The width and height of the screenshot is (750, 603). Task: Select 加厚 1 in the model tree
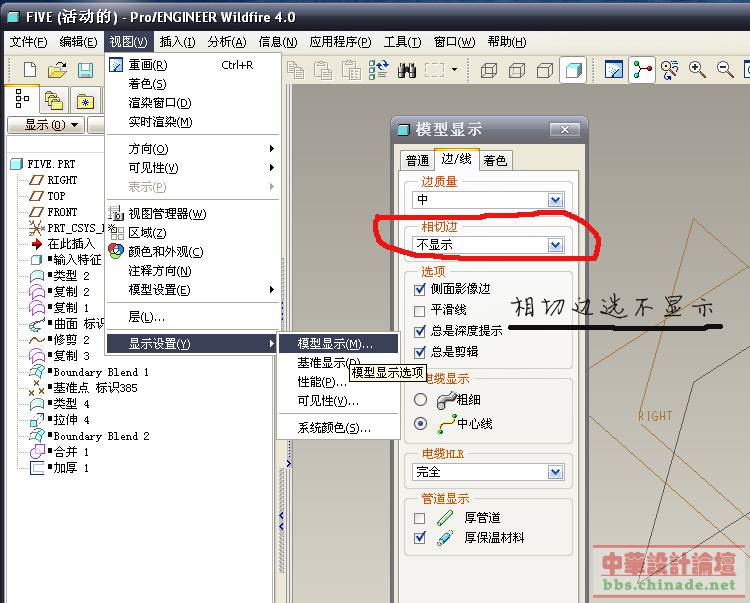pyautogui.click(x=71, y=468)
